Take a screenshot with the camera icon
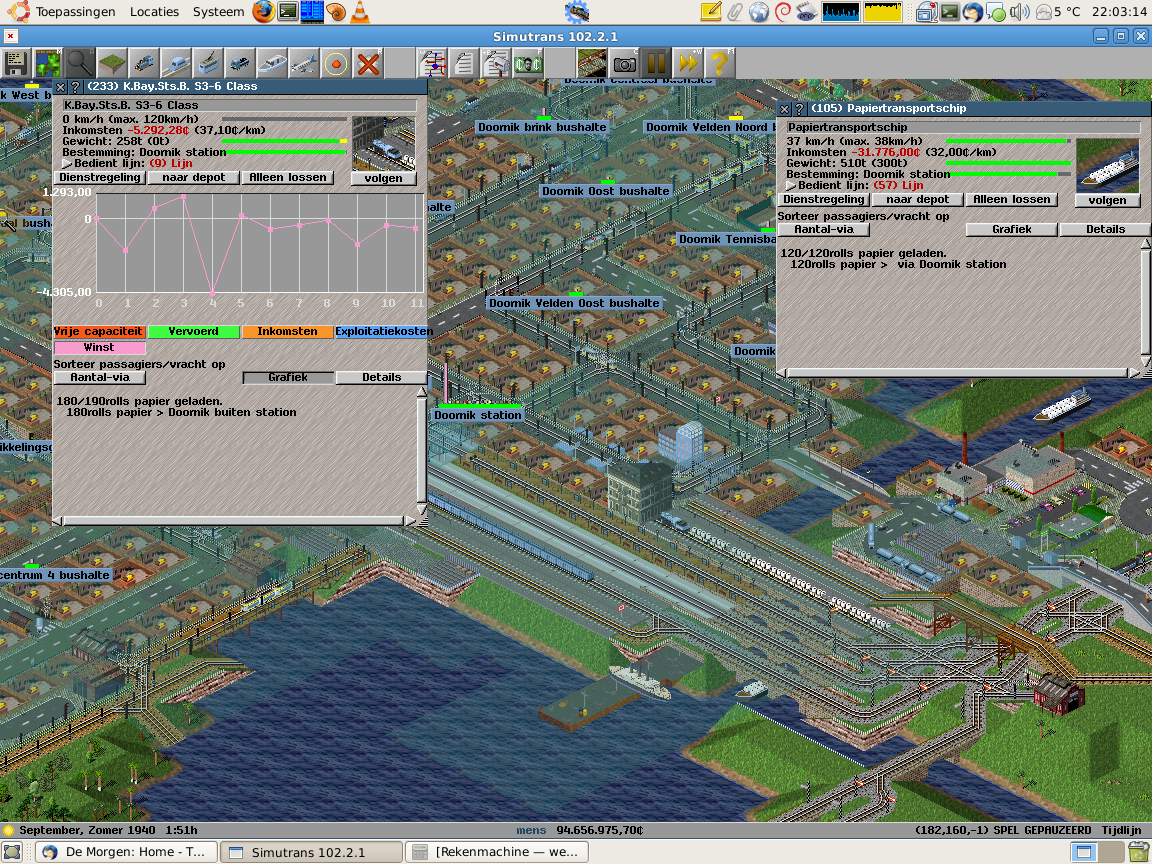 (625, 64)
